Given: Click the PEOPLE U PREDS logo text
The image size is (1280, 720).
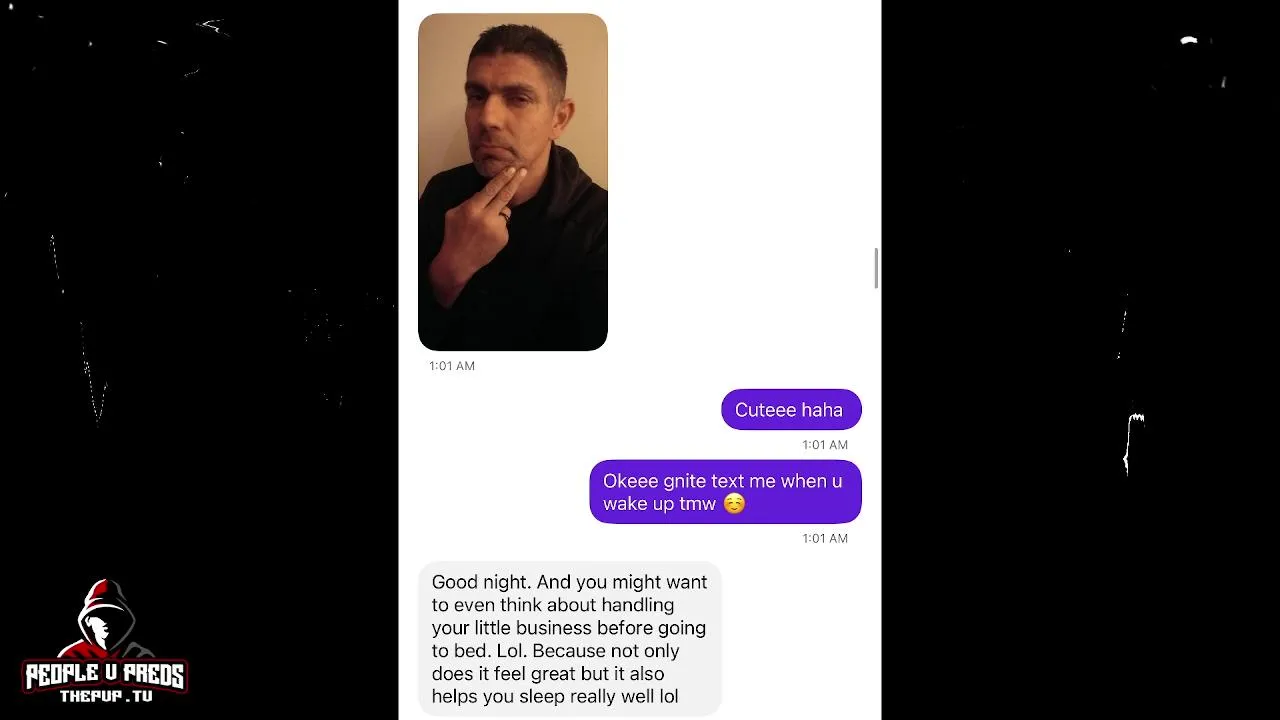Looking at the screenshot, I should (105, 676).
